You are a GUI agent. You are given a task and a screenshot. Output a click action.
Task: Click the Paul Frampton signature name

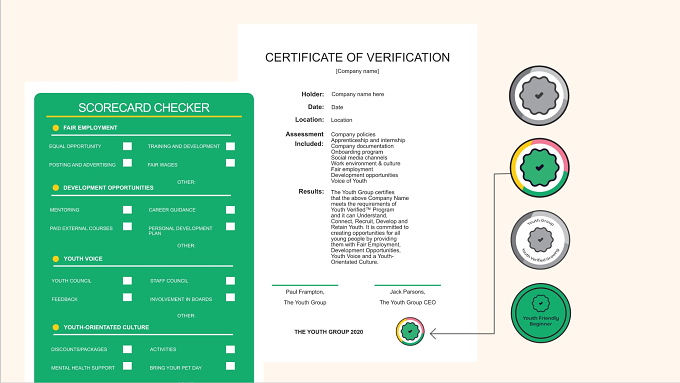point(305,292)
